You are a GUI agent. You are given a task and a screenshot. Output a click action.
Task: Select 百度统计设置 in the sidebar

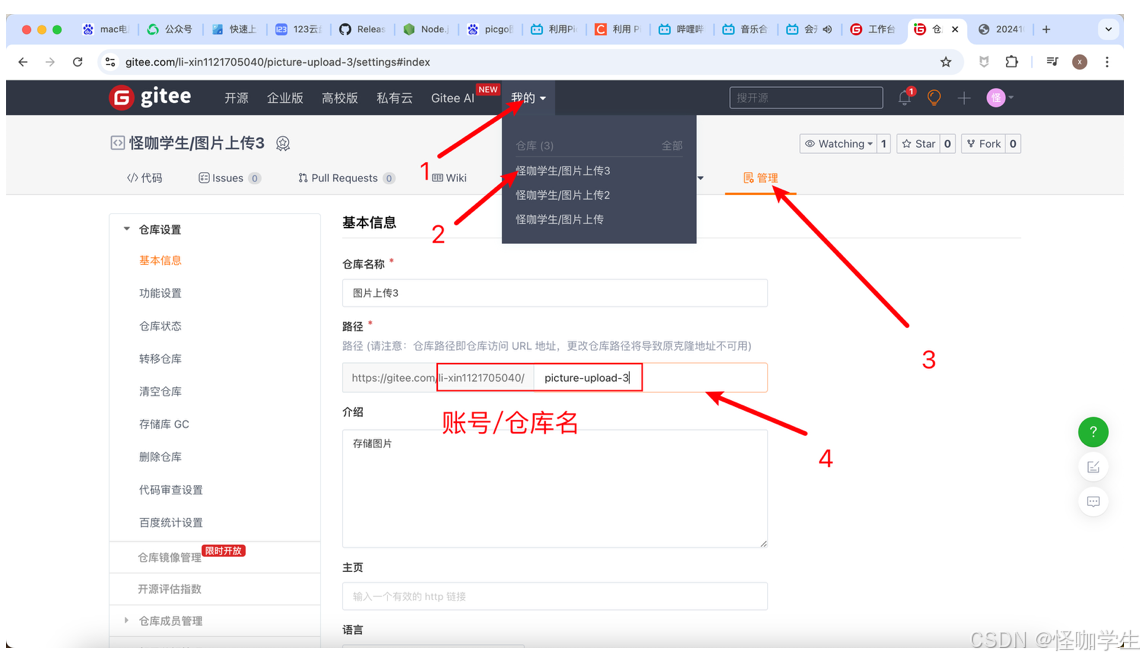pyautogui.click(x=171, y=522)
